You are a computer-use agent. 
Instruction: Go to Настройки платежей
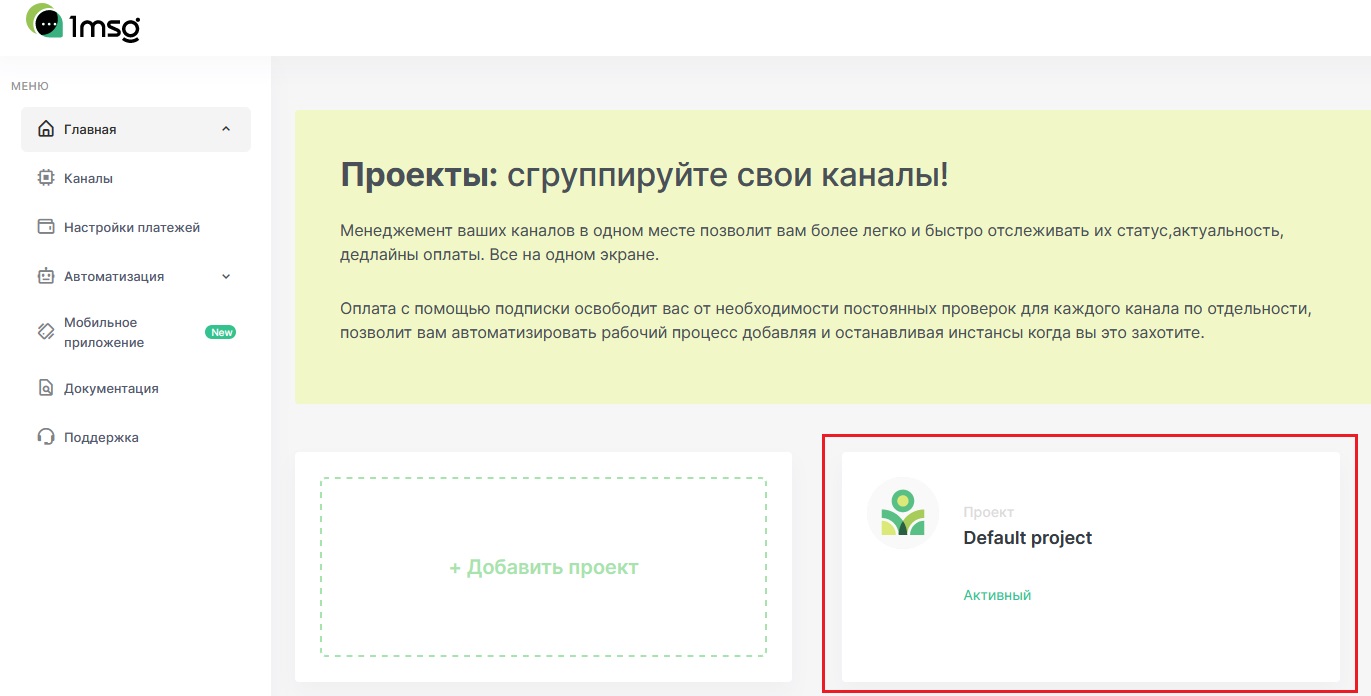pyautogui.click(x=132, y=227)
